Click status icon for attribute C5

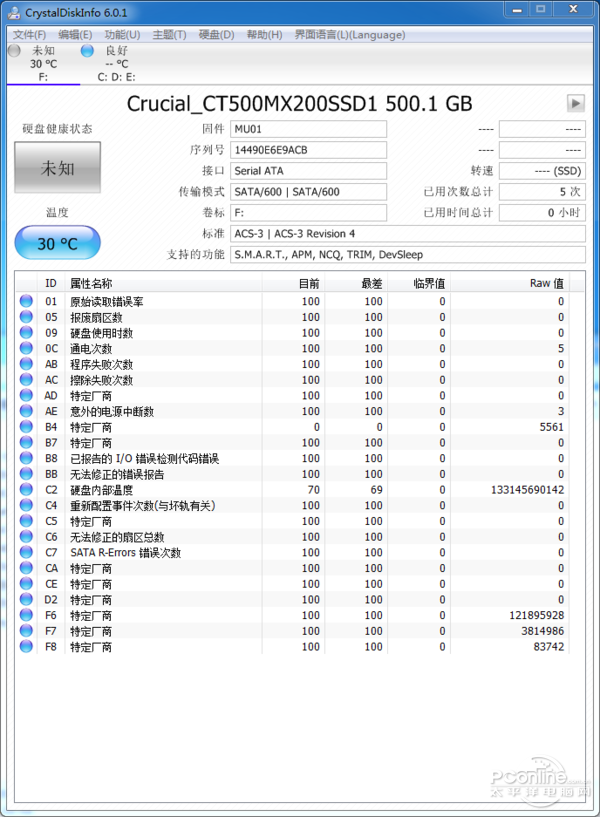[x=26, y=521]
